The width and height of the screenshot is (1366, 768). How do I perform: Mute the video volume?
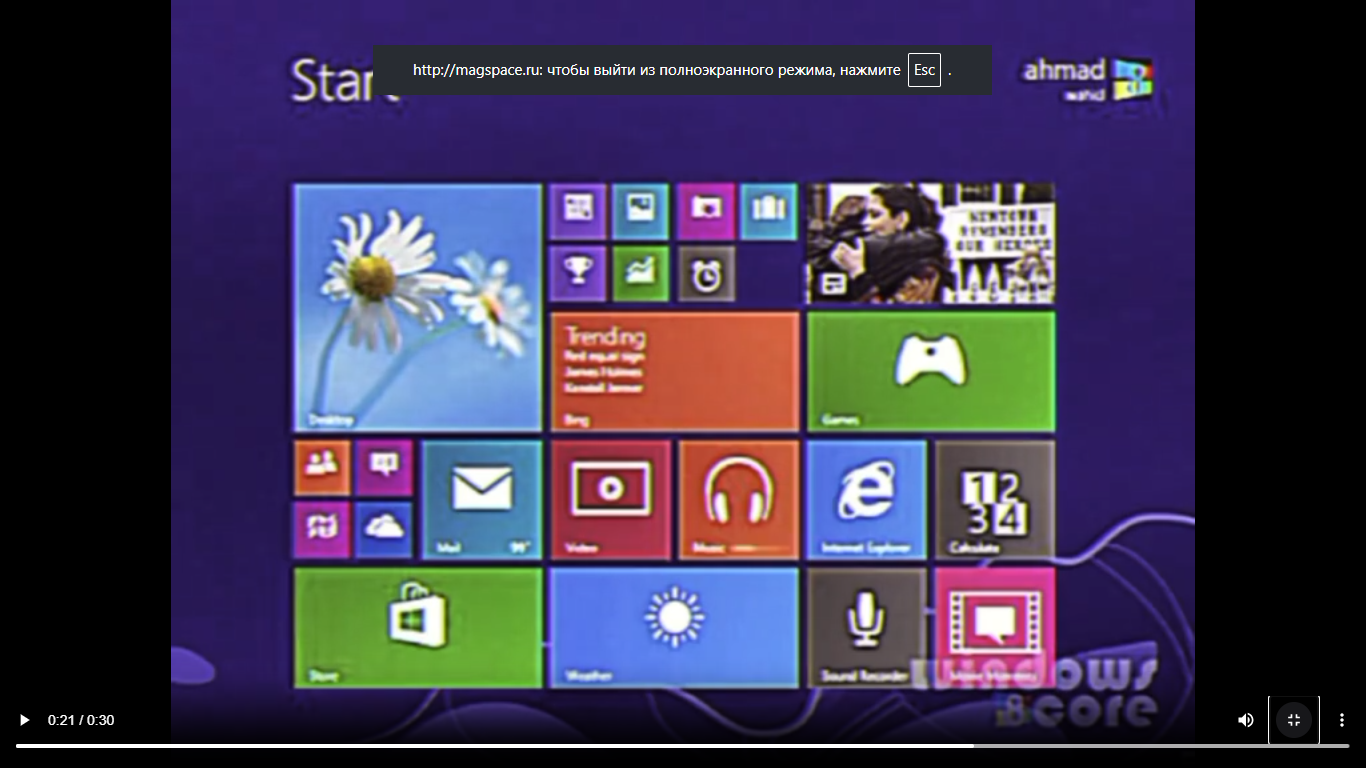coord(1245,720)
